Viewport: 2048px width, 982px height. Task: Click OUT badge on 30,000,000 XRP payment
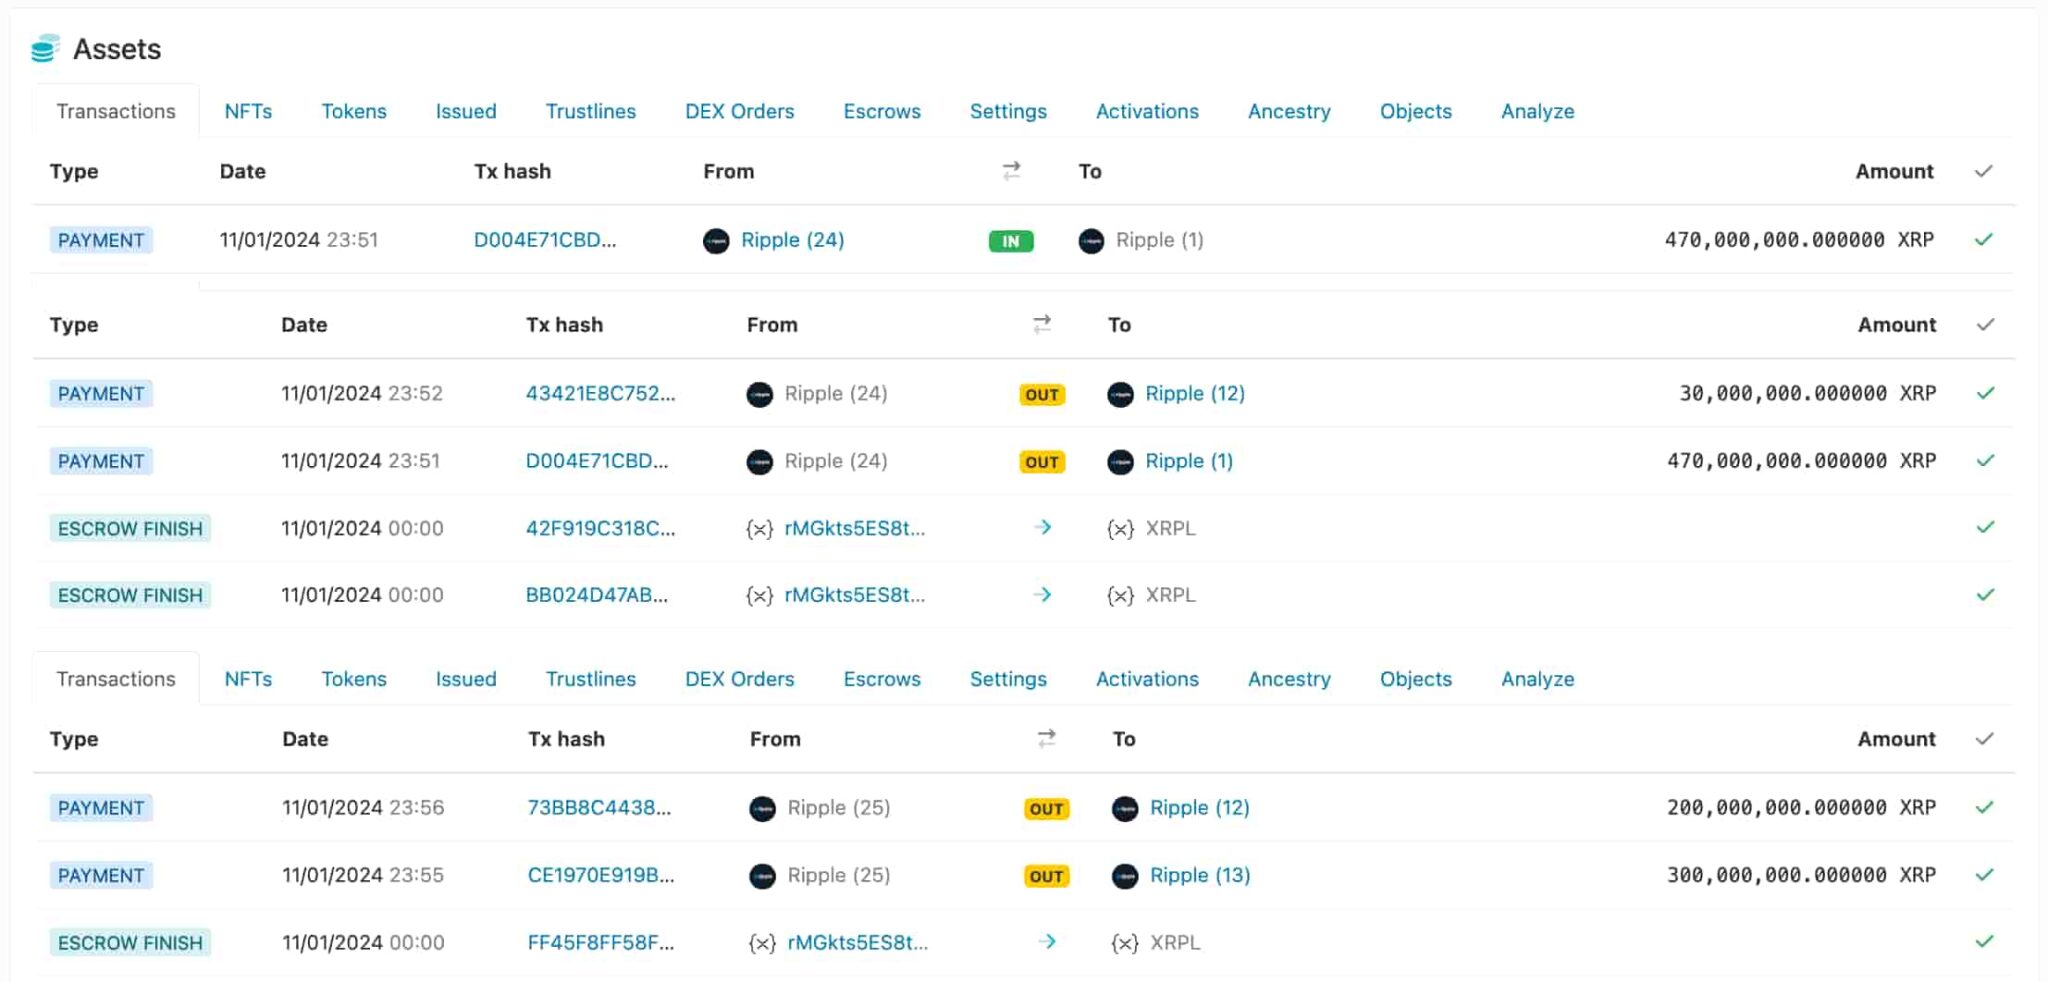coord(1041,394)
